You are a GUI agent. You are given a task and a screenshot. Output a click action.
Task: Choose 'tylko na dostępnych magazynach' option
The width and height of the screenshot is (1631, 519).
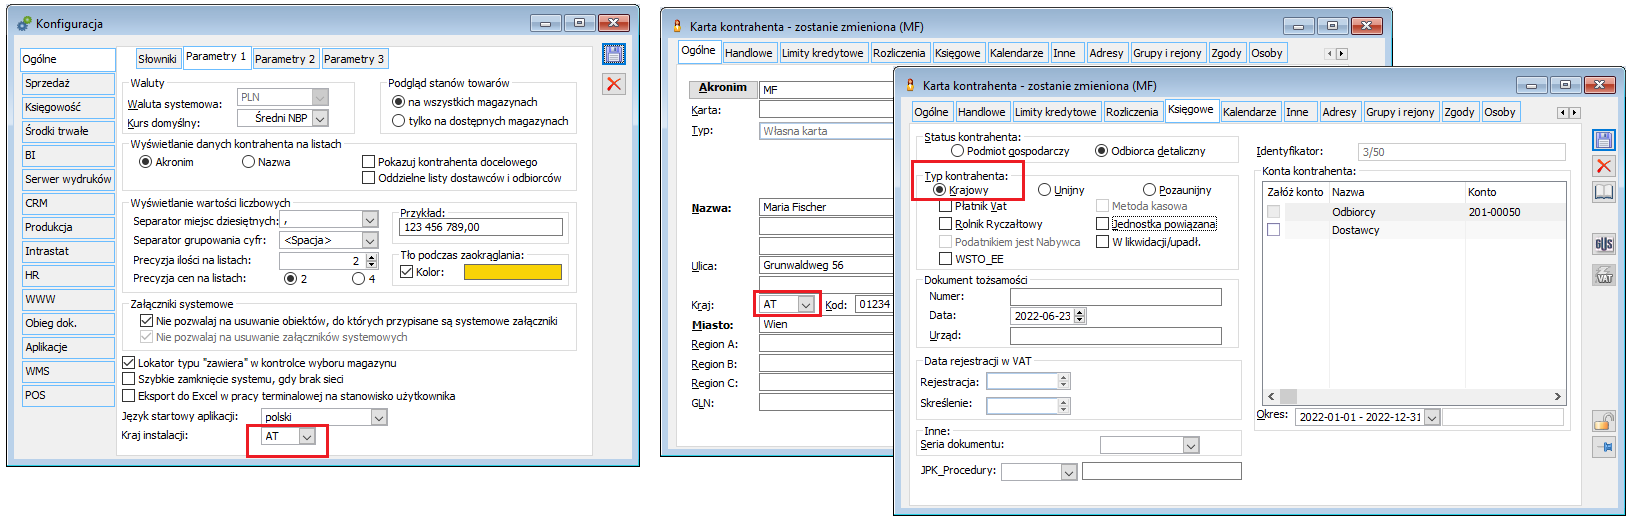398,121
